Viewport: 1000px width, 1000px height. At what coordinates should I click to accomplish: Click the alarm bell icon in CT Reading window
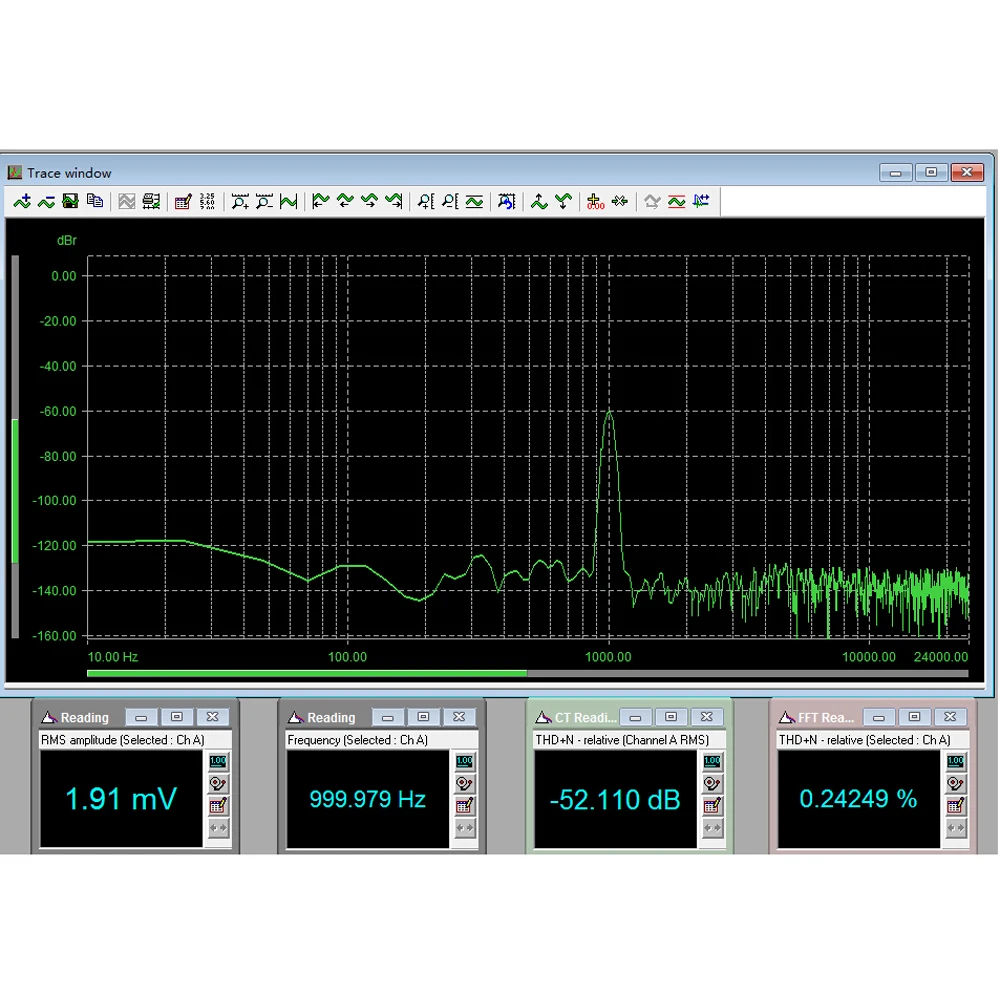[712, 783]
